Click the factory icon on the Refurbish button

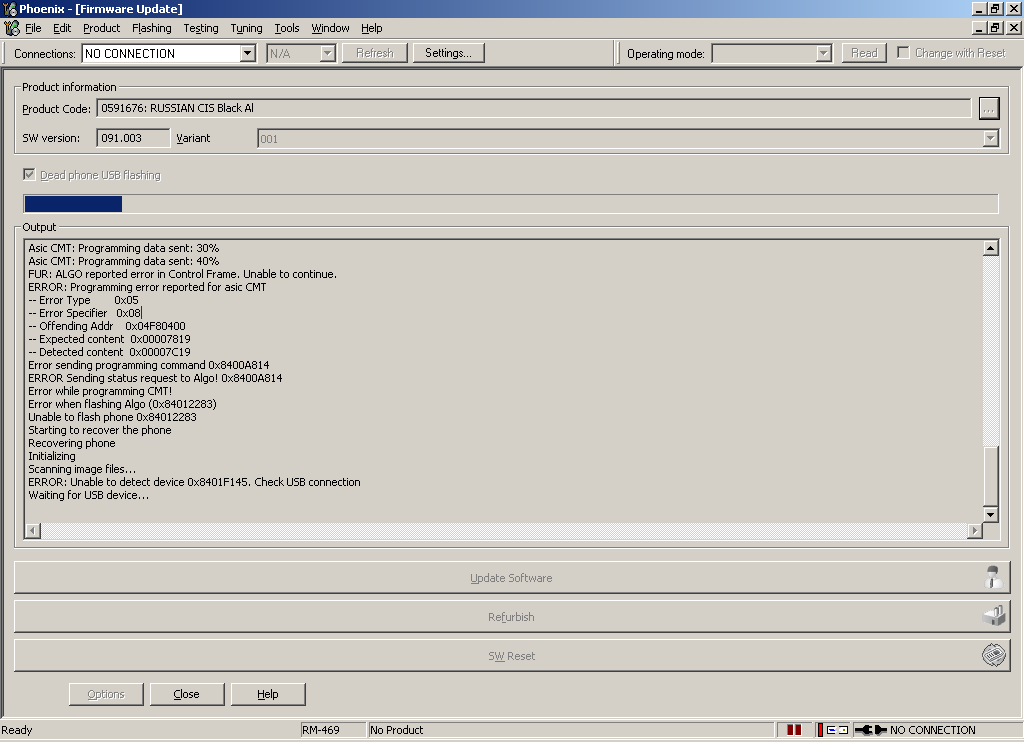pyautogui.click(x=994, y=616)
